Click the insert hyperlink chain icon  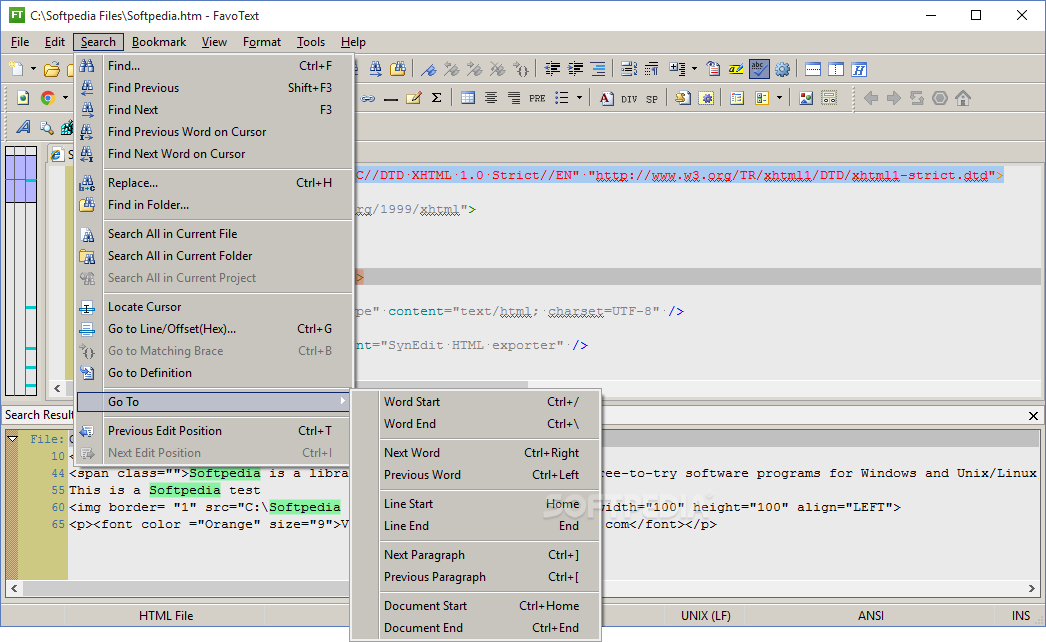pyautogui.click(x=368, y=98)
